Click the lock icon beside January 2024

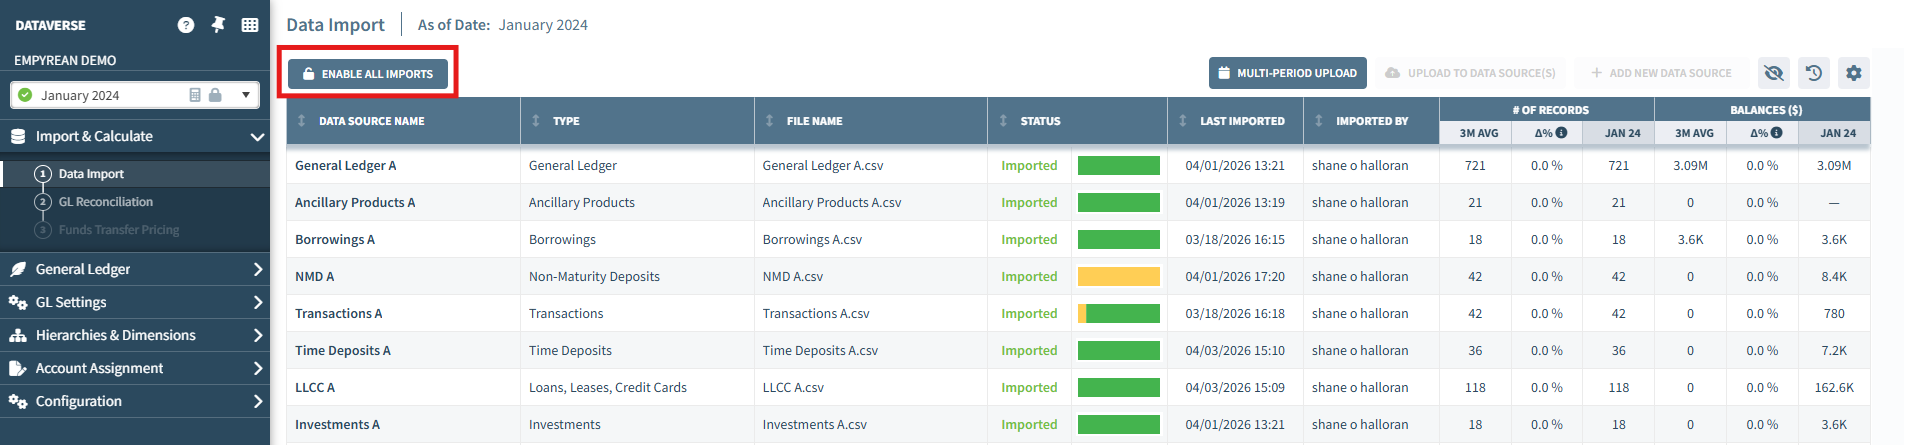tap(215, 95)
